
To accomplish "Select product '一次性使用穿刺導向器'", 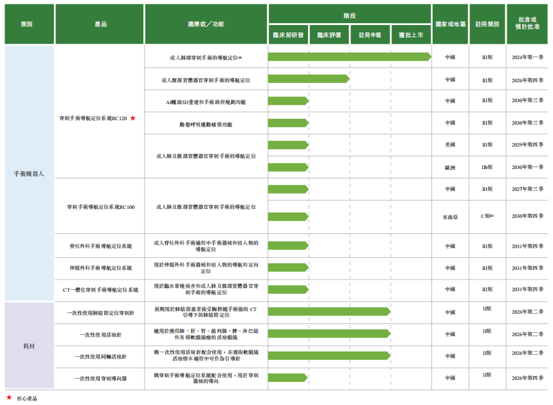I will coord(101,378).
